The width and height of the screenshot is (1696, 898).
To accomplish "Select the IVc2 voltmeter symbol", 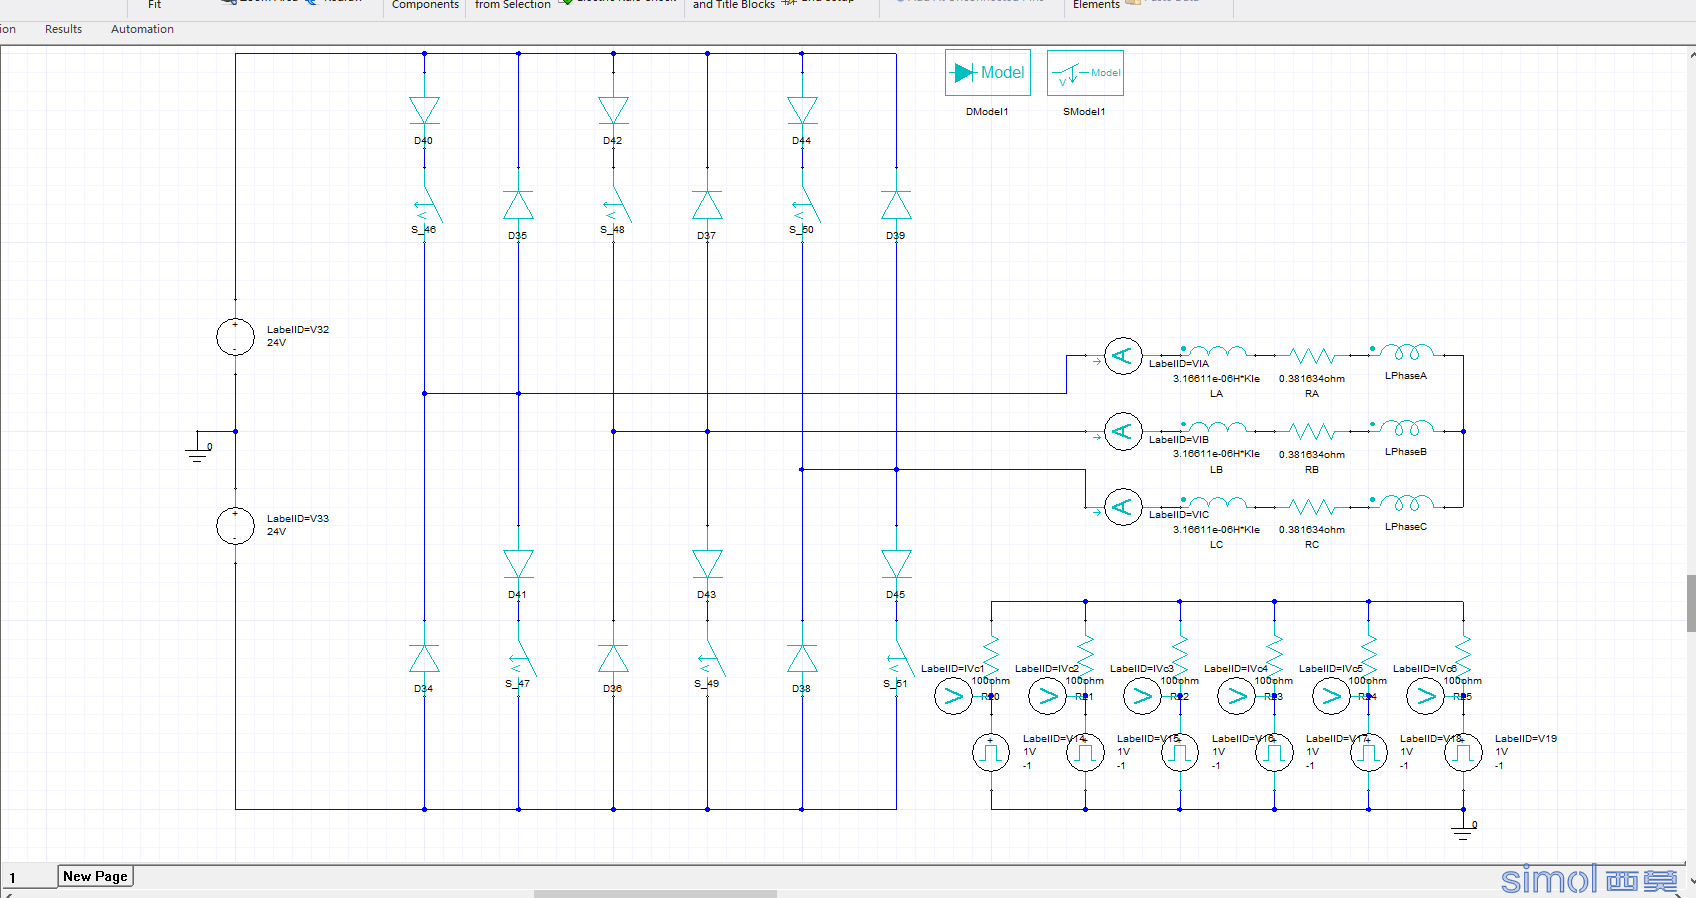I will tap(1048, 696).
